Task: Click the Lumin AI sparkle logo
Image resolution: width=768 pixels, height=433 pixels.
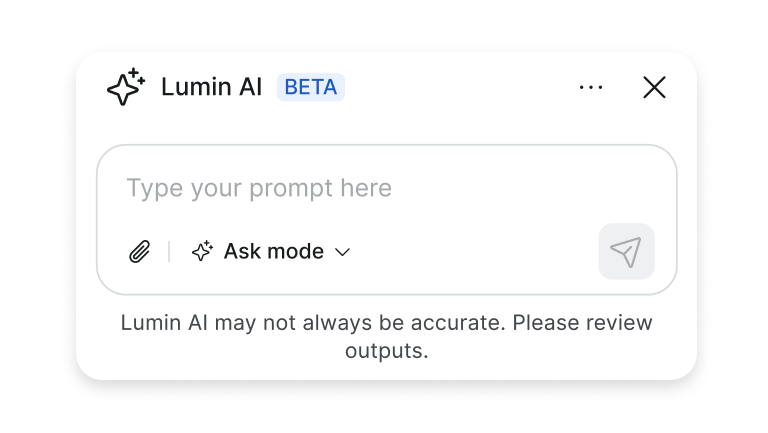Action: click(126, 88)
